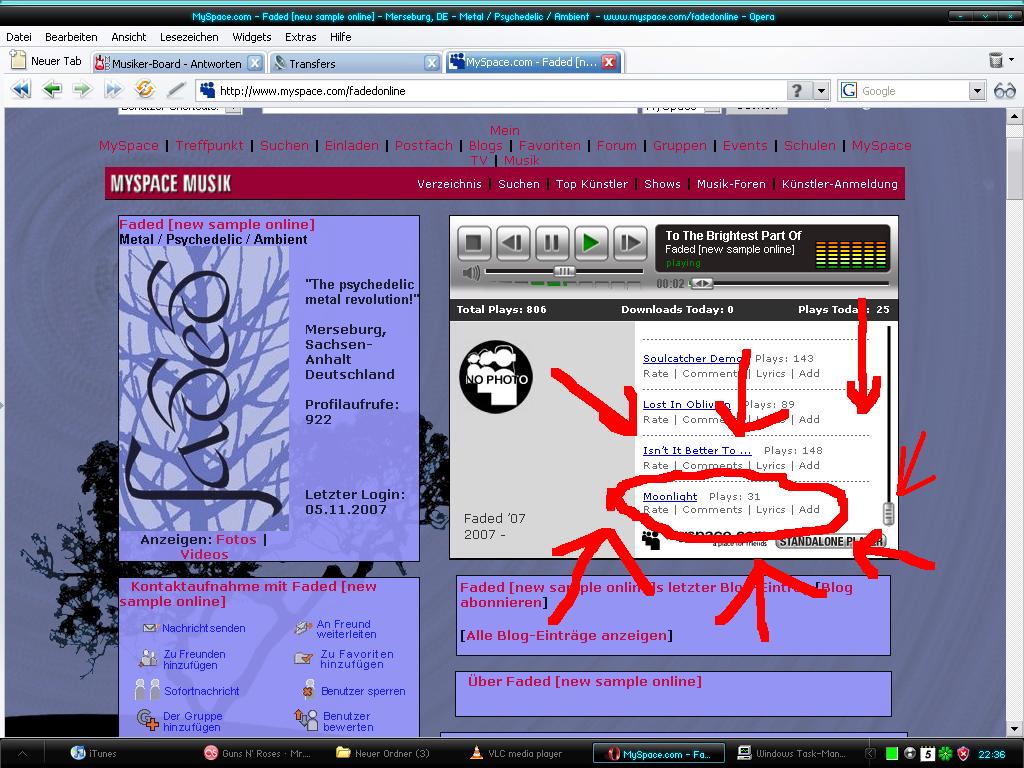This screenshot has height=768, width=1024.
Task: Click the green play button in the player
Action: tap(591, 243)
